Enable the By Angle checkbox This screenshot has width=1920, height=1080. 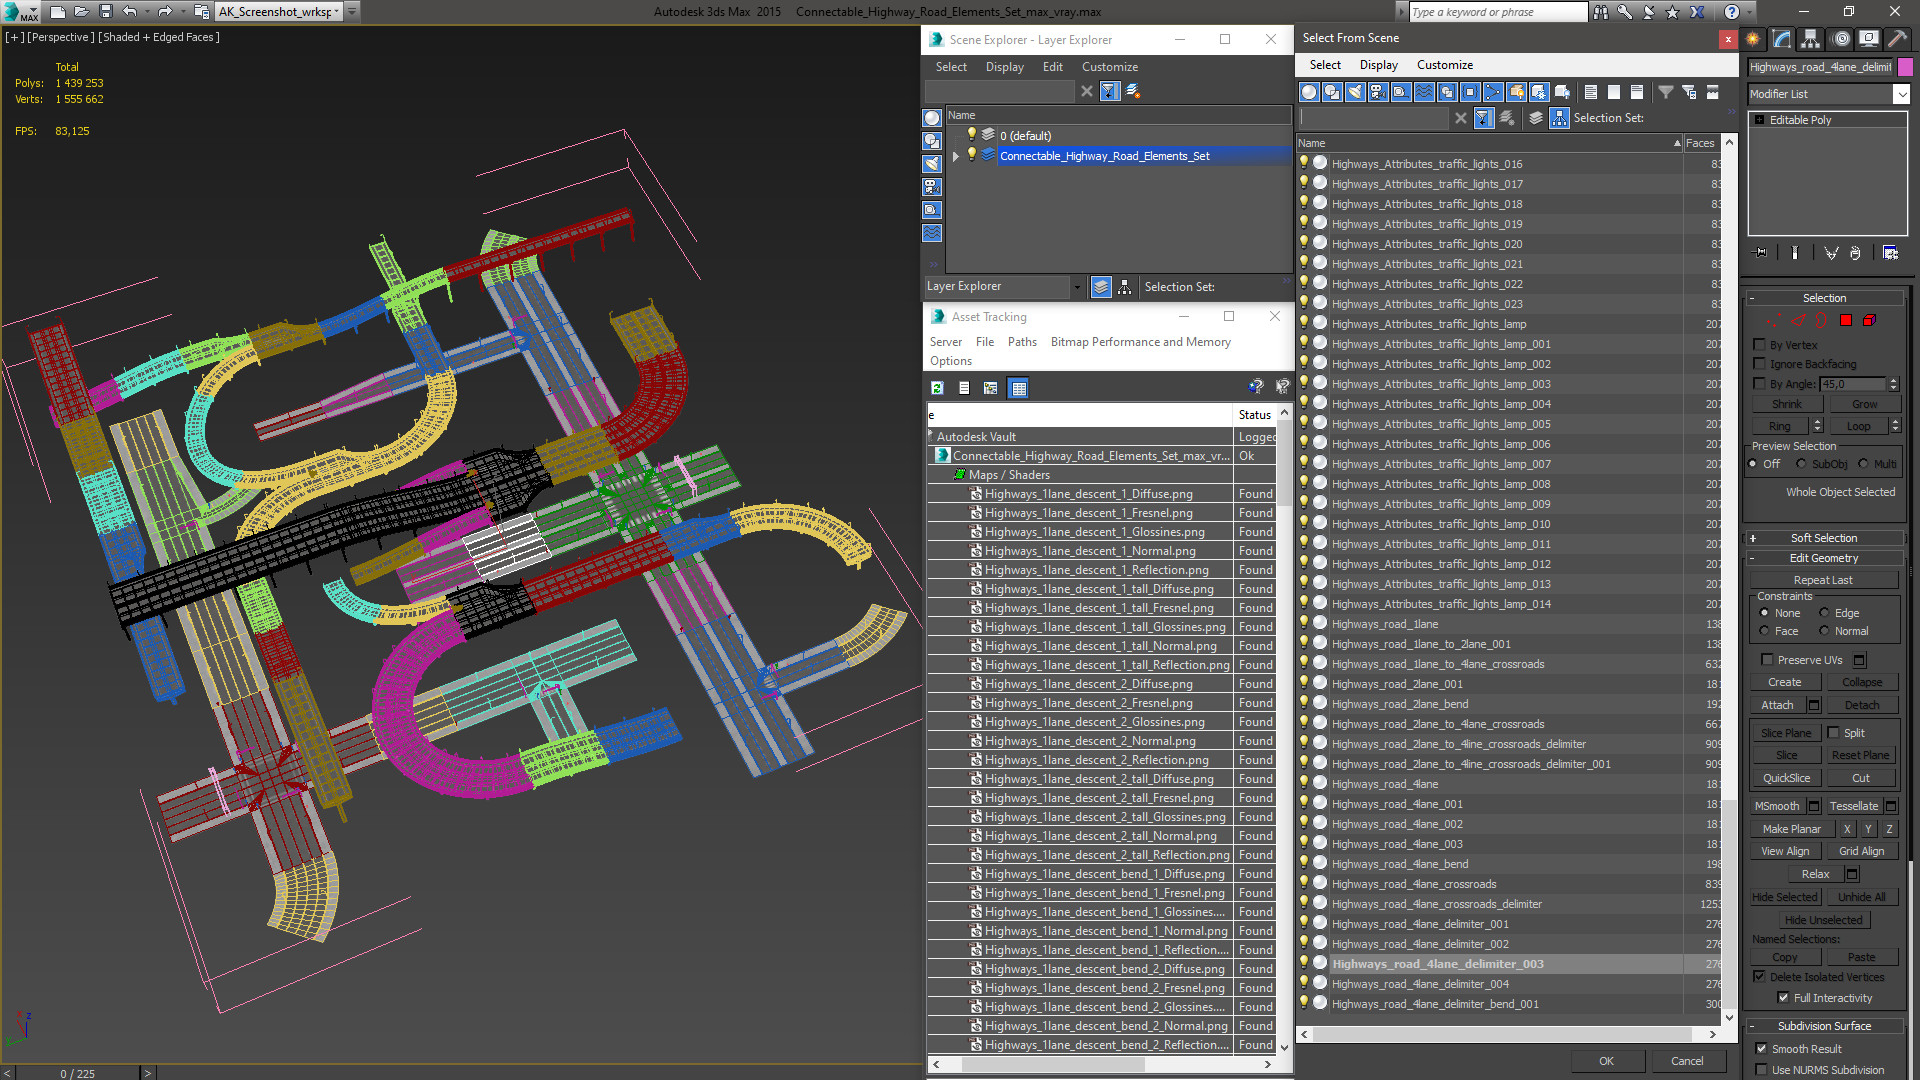1759,384
